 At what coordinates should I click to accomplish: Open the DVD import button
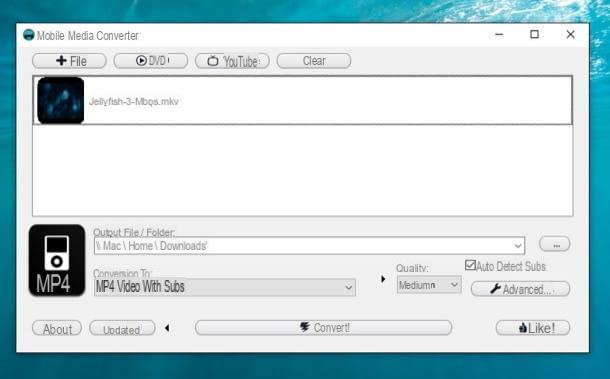[x=151, y=61]
